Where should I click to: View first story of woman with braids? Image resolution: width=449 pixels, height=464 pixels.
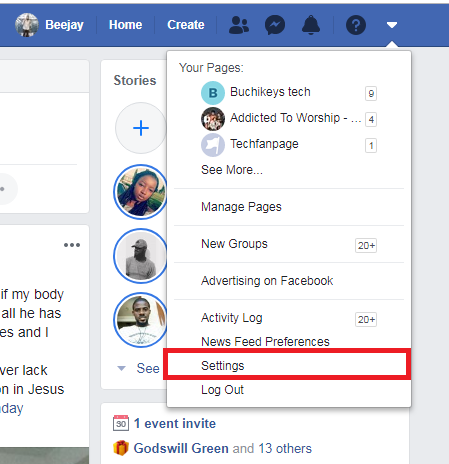pyautogui.click(x=141, y=192)
